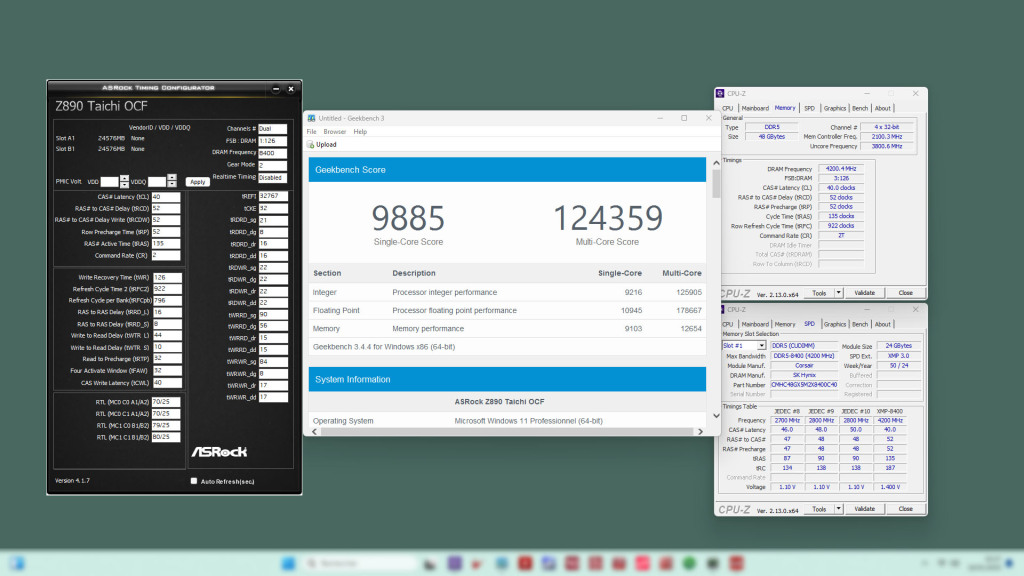This screenshot has width=1024, height=576.
Task: Select Graphics tab in upper CPU-Z window
Action: click(835, 108)
